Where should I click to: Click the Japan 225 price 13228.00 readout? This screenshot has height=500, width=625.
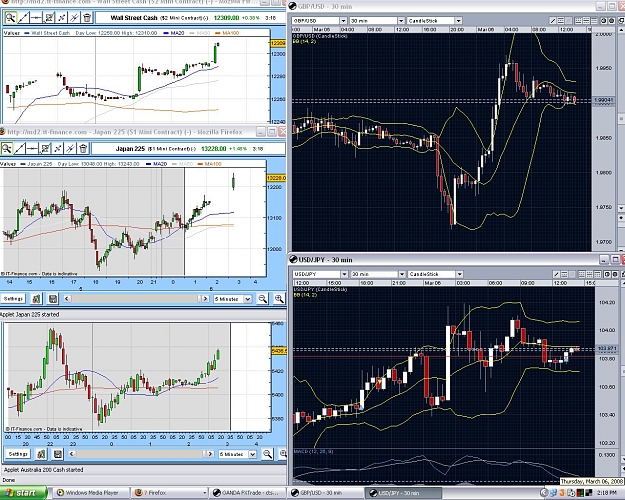coord(213,149)
